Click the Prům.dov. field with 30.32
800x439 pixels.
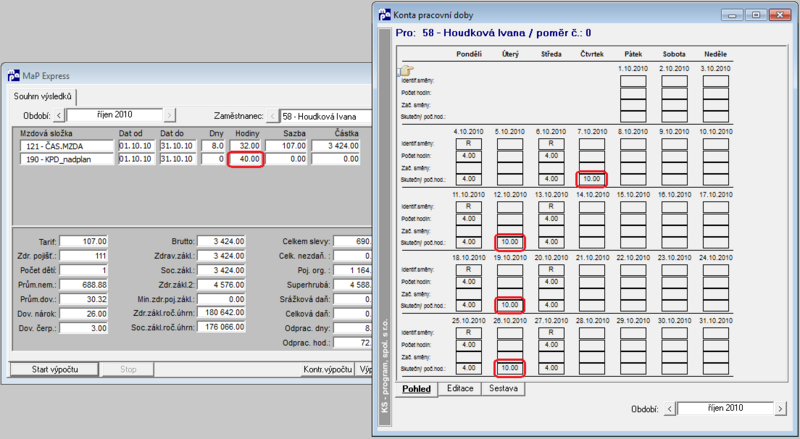pos(84,299)
